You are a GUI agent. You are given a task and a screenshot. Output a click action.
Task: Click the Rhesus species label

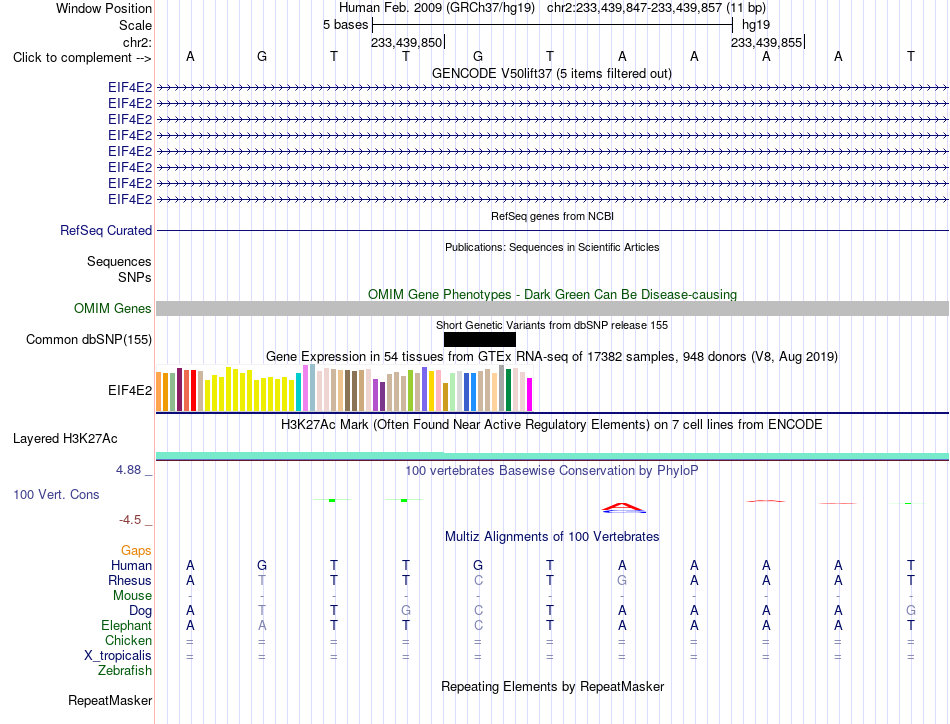[130, 580]
